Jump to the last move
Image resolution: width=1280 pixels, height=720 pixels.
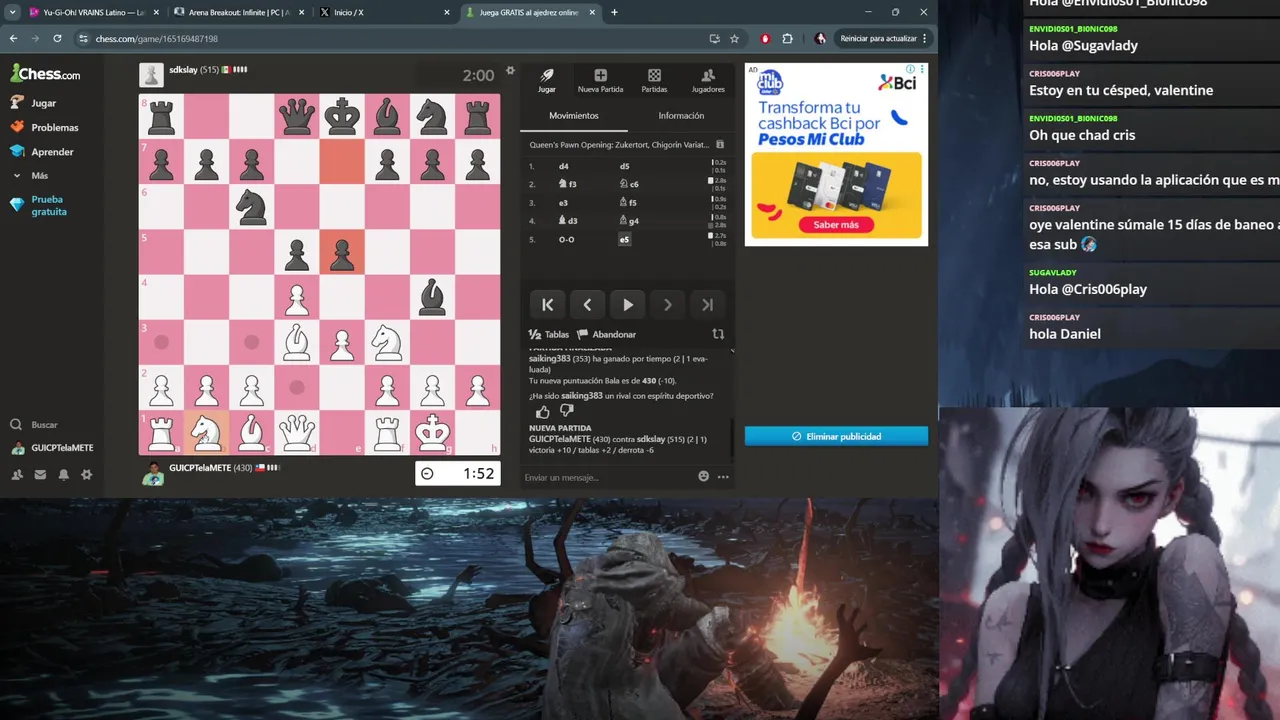(708, 305)
